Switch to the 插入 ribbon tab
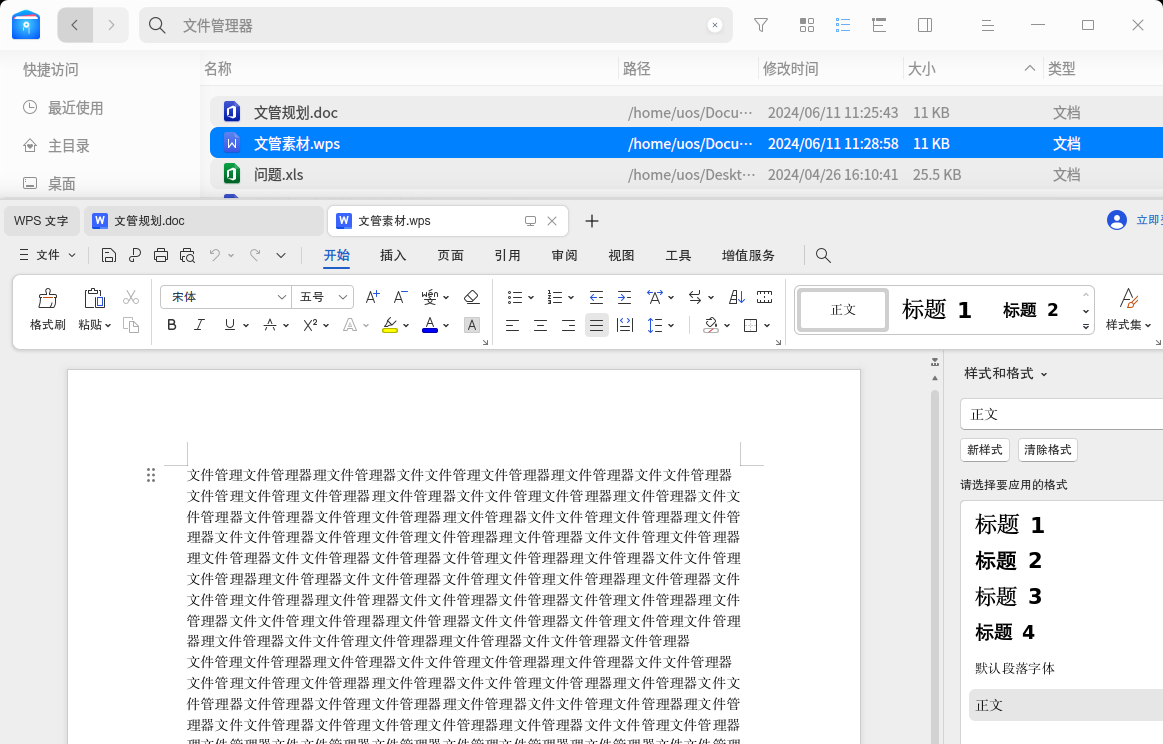 click(393, 255)
